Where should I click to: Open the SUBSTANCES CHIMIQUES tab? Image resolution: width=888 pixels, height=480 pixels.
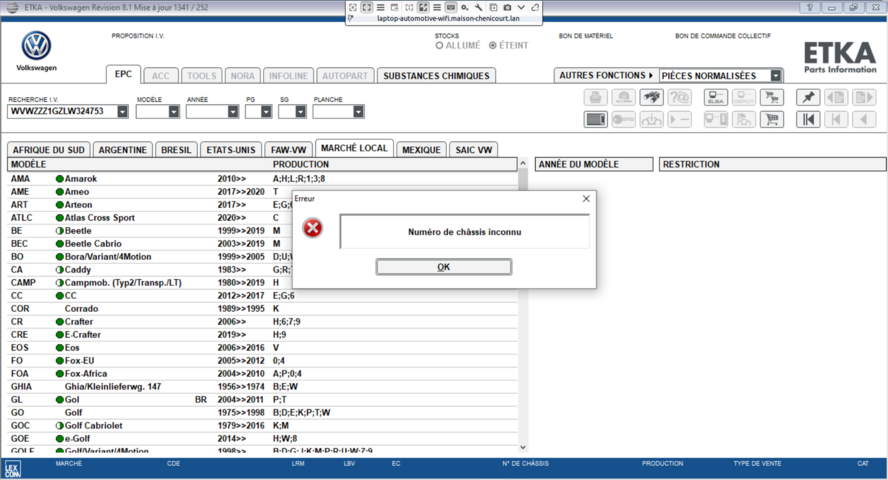click(436, 76)
